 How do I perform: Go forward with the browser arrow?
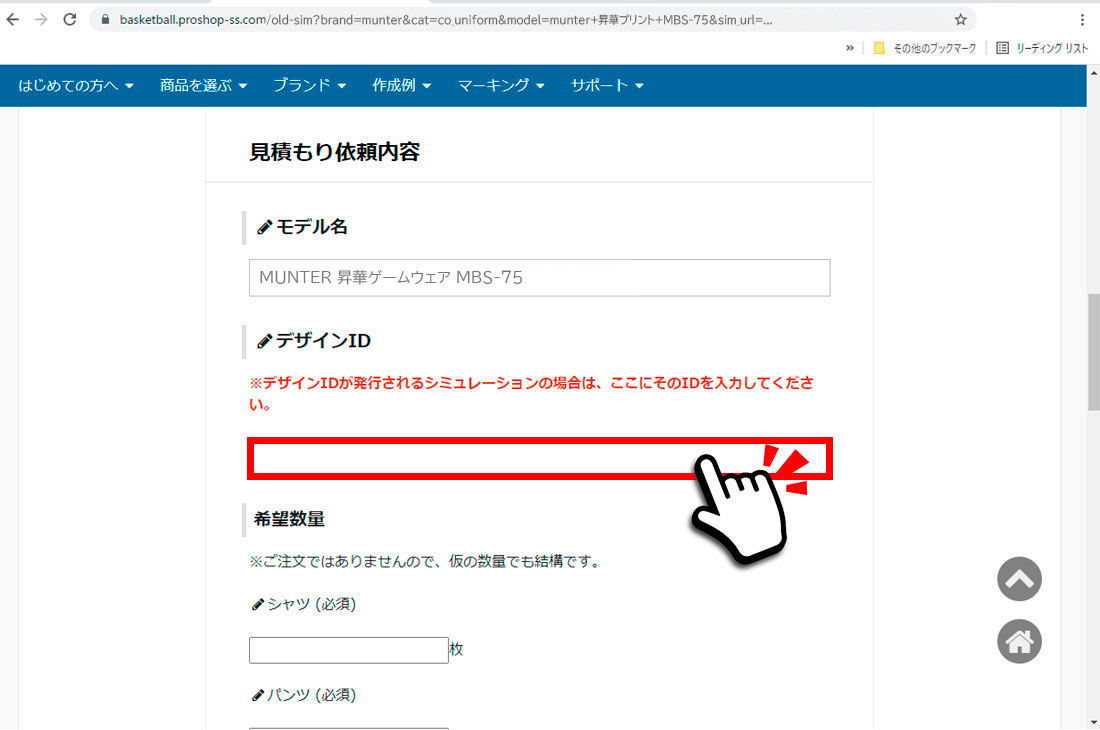tap(41, 19)
